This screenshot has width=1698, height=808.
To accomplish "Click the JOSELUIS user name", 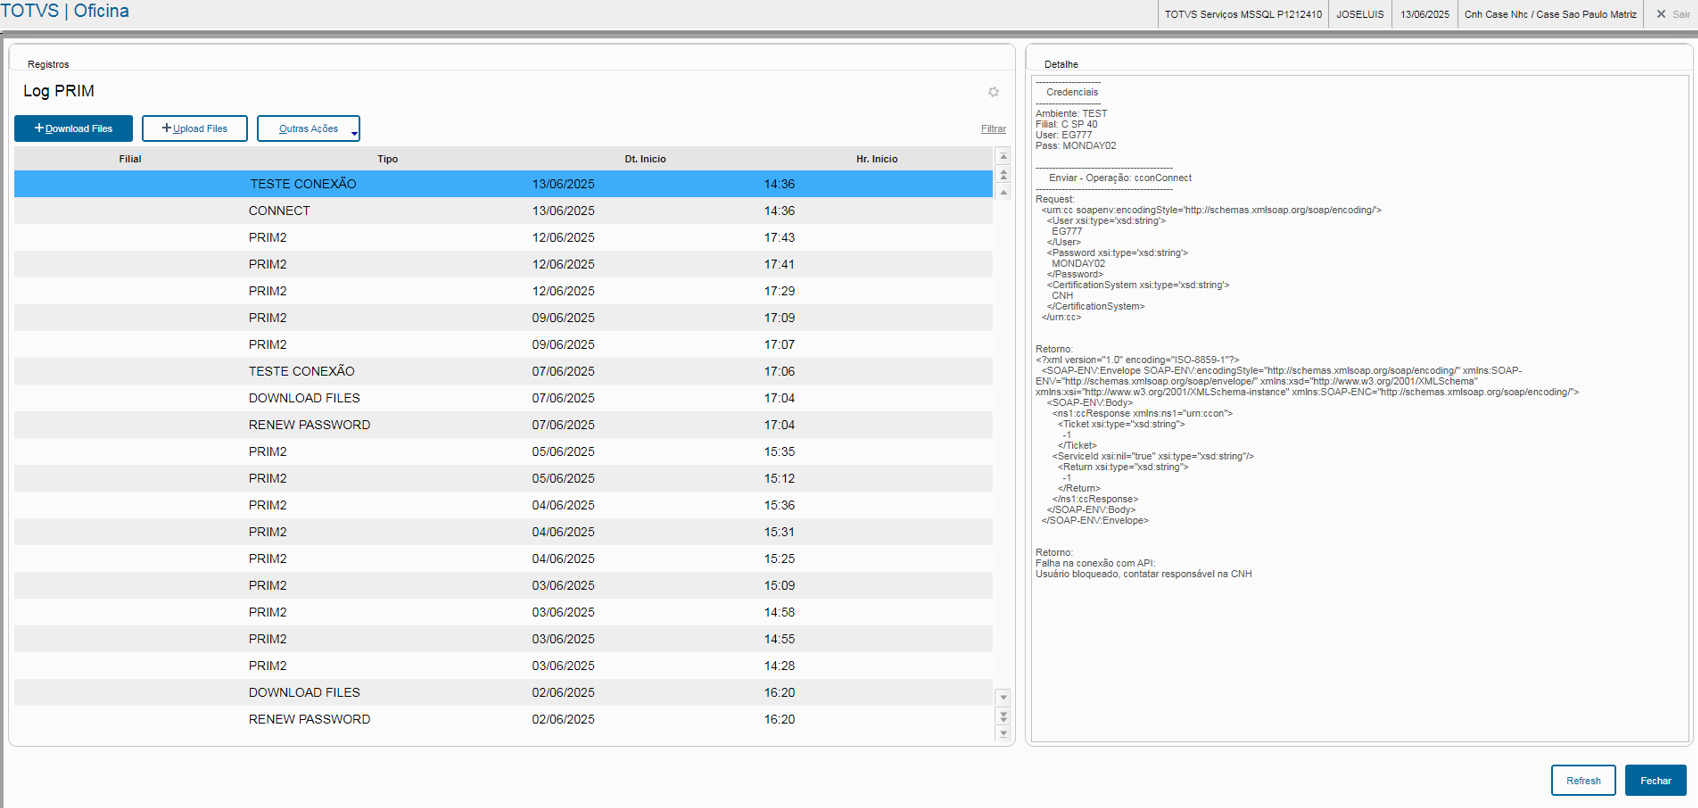I will tap(1360, 14).
